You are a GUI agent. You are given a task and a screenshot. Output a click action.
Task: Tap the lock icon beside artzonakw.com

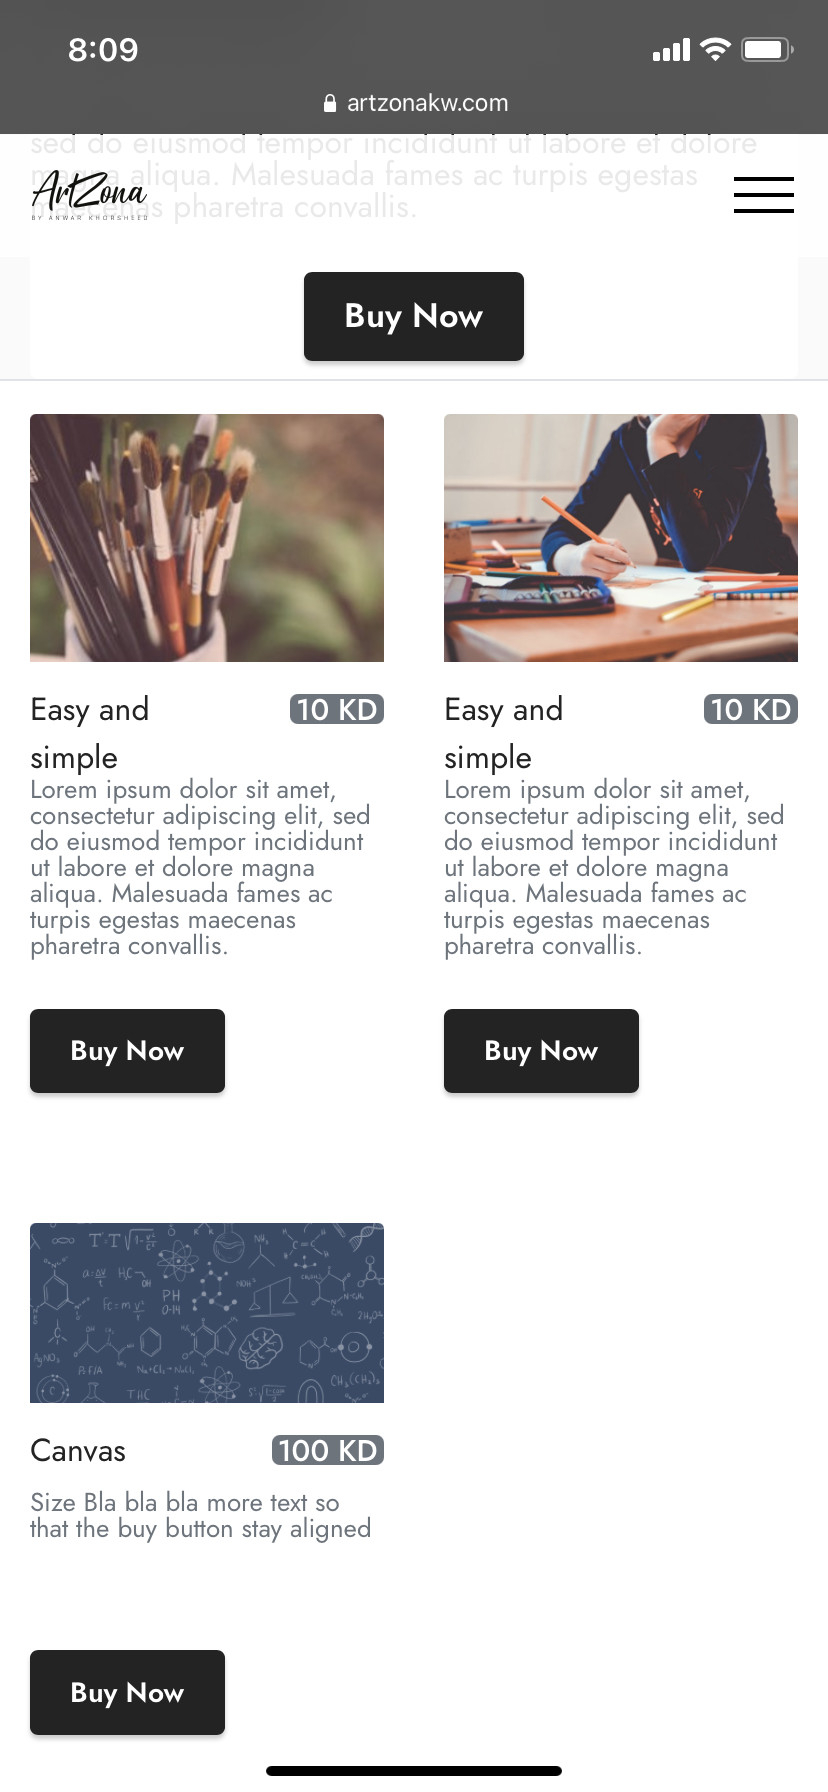(330, 103)
